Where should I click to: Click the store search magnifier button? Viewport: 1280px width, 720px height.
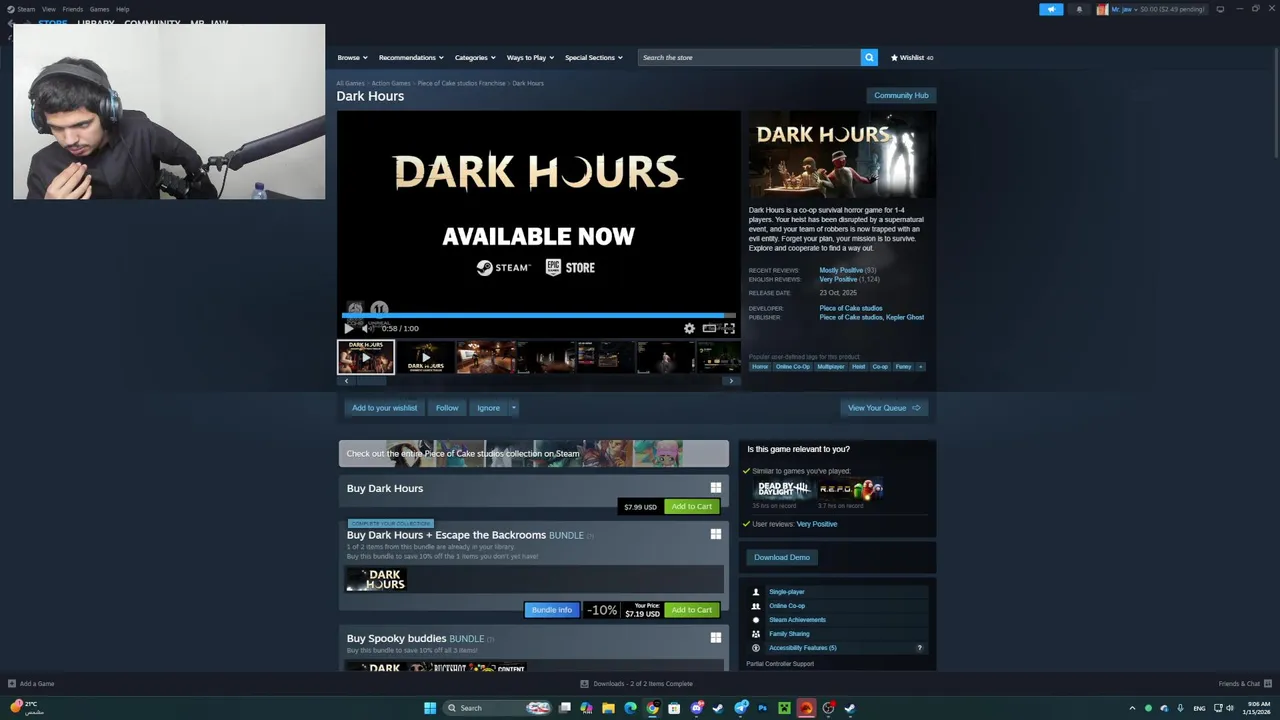click(869, 57)
